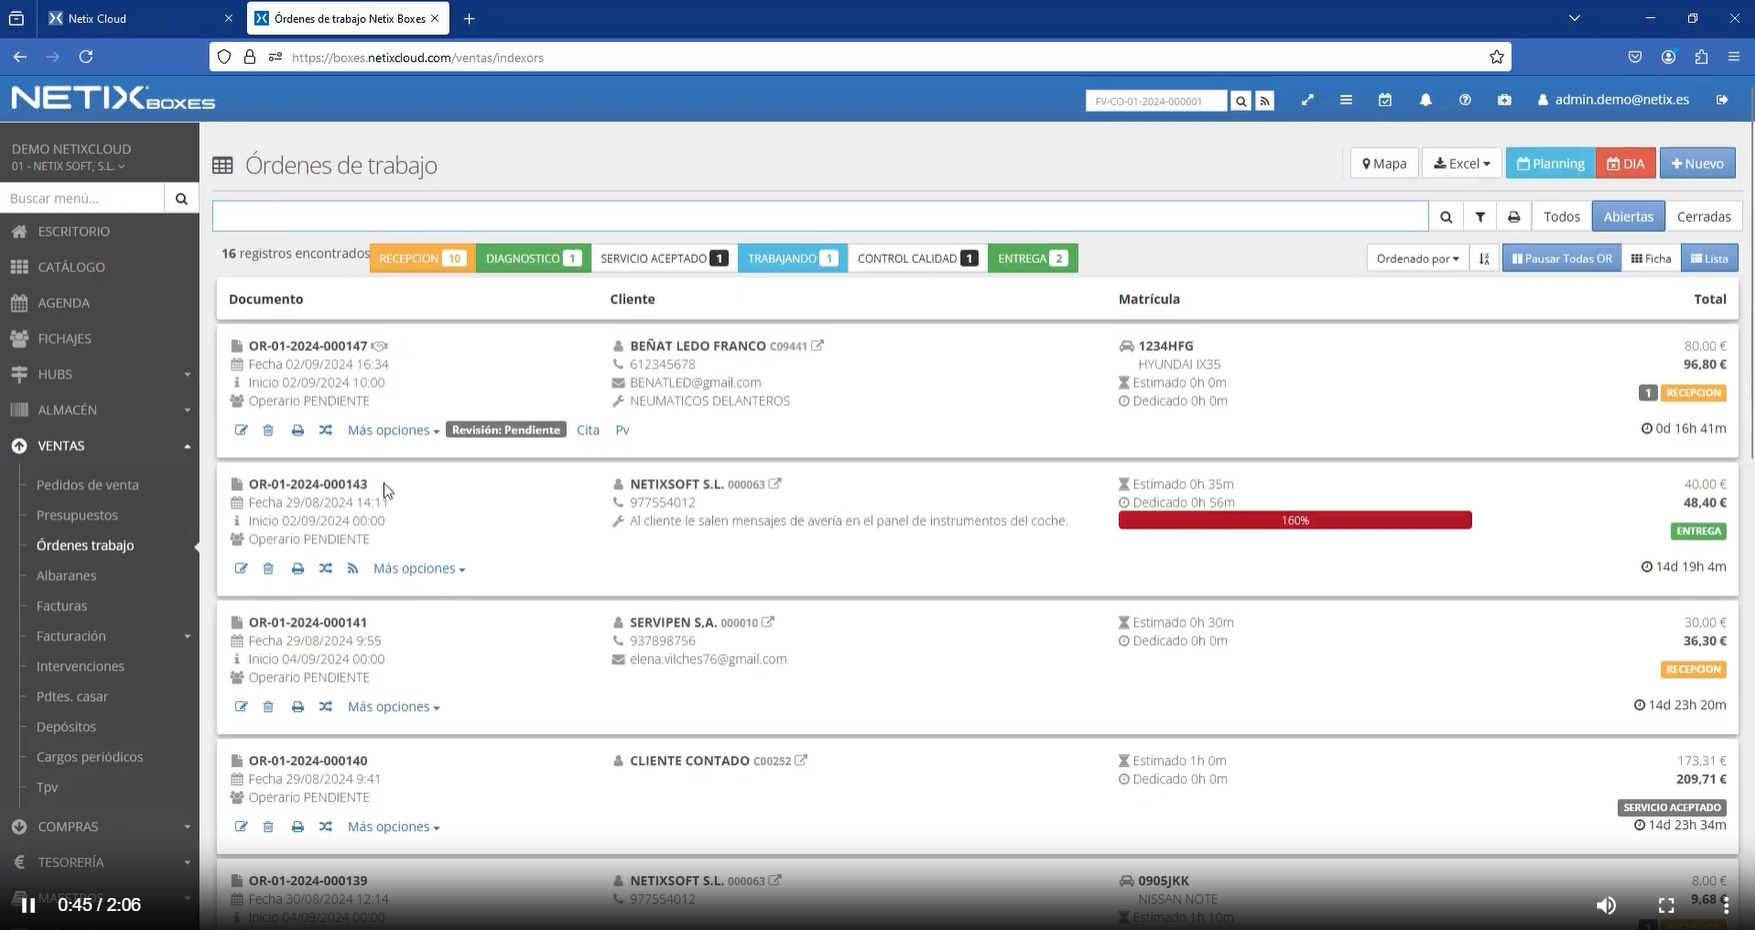
Task: Print order OR-01-2024-000147
Action: point(297,430)
